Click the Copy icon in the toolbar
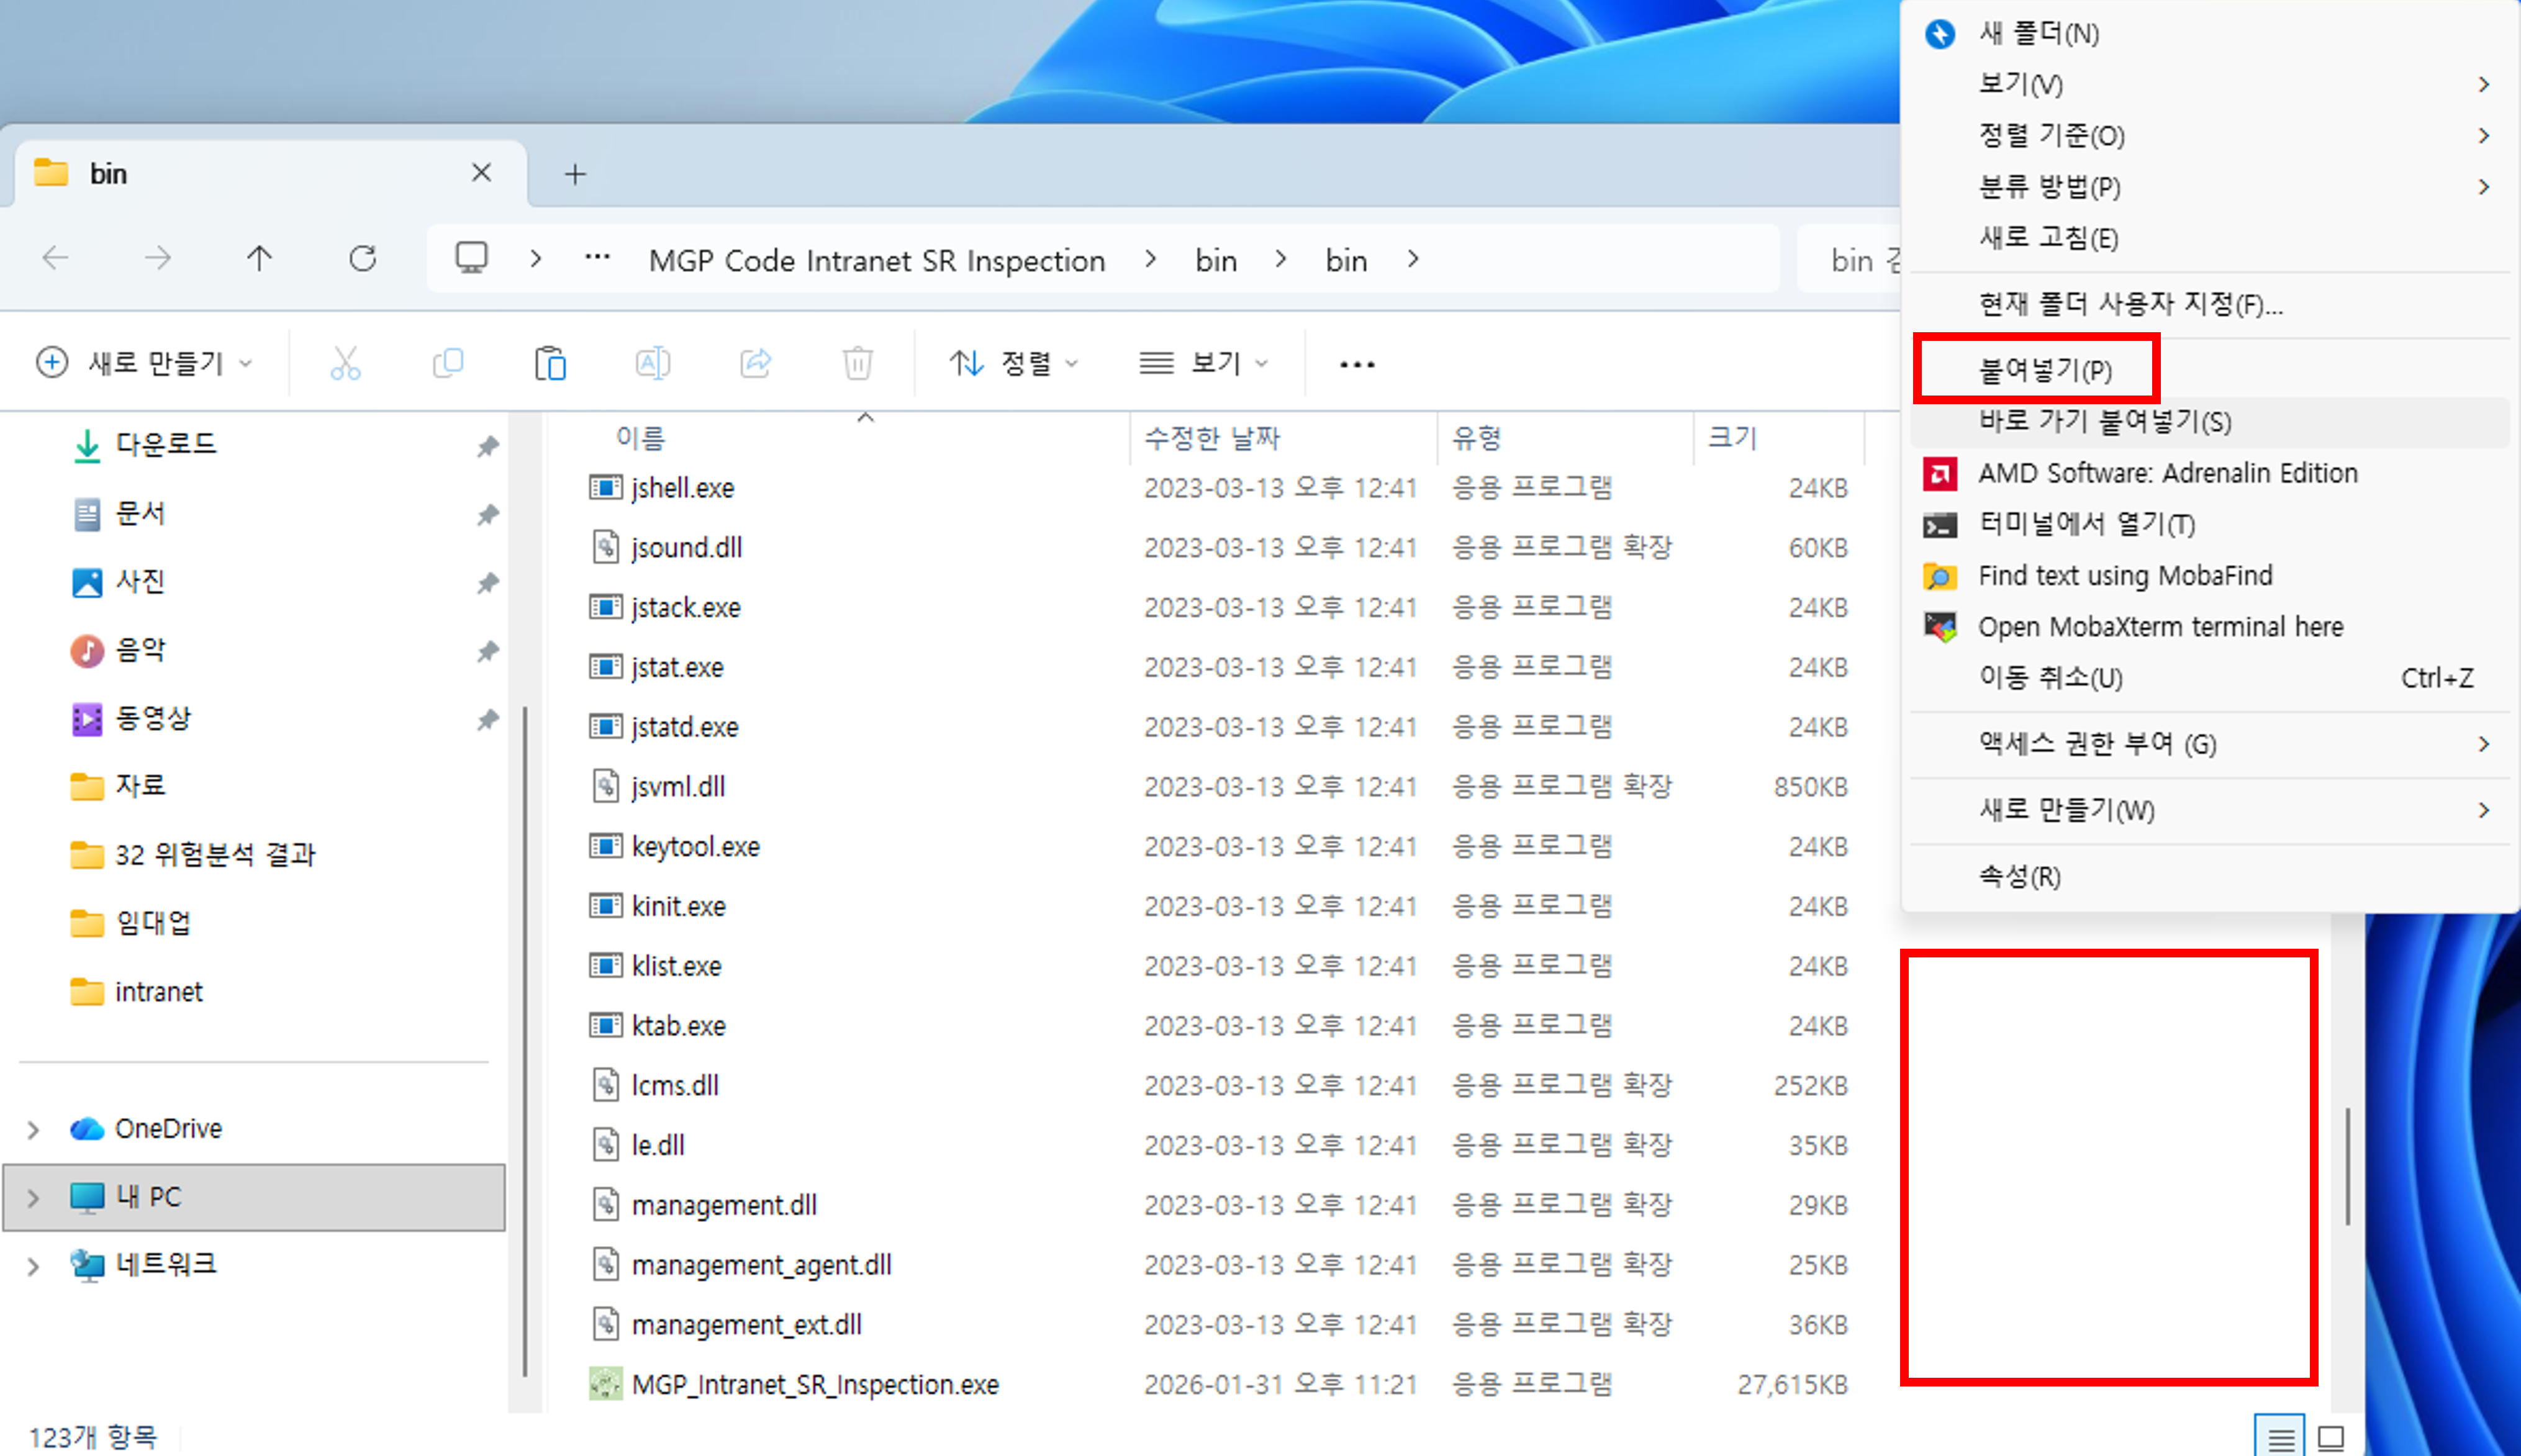The height and width of the screenshot is (1456, 2521). [447, 362]
